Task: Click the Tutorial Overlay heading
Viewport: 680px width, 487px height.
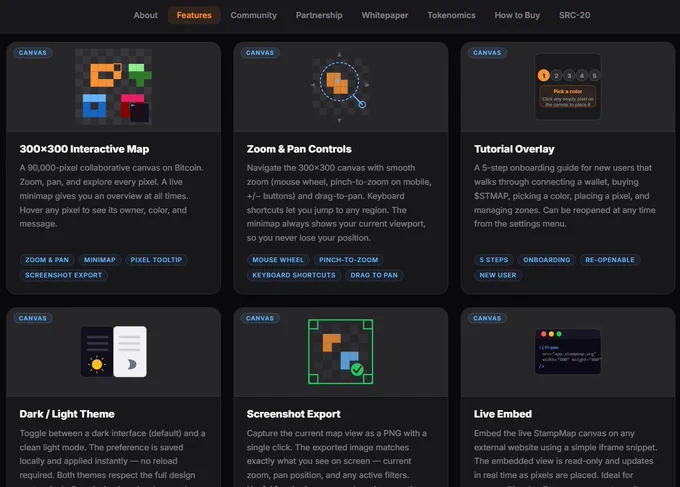Action: (x=514, y=149)
